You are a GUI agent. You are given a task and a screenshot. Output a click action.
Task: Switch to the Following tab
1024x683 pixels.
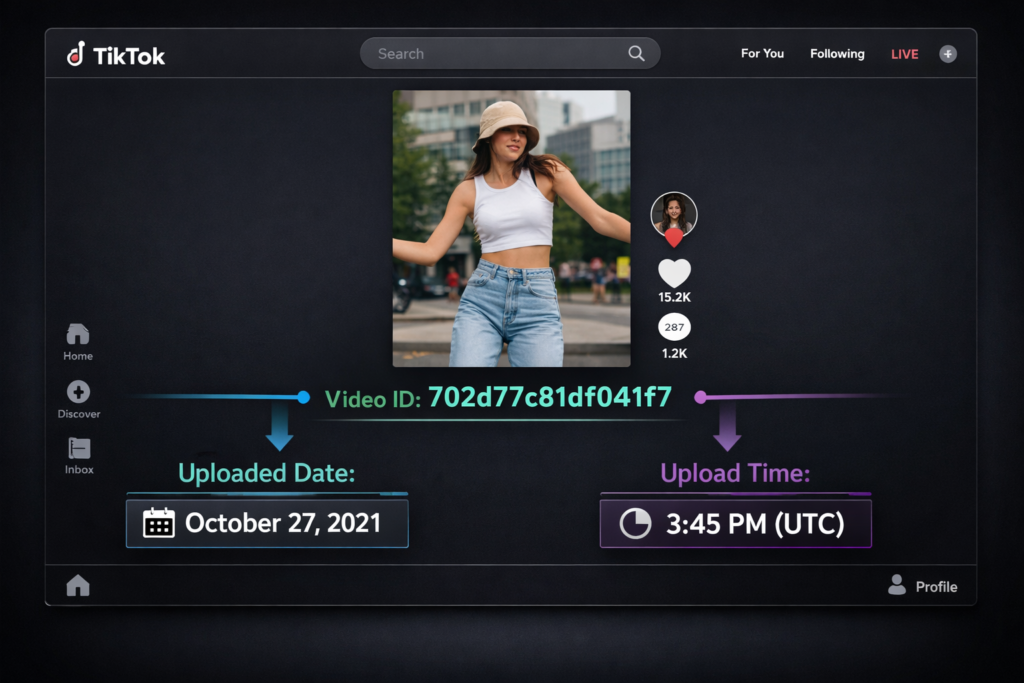pyautogui.click(x=837, y=54)
